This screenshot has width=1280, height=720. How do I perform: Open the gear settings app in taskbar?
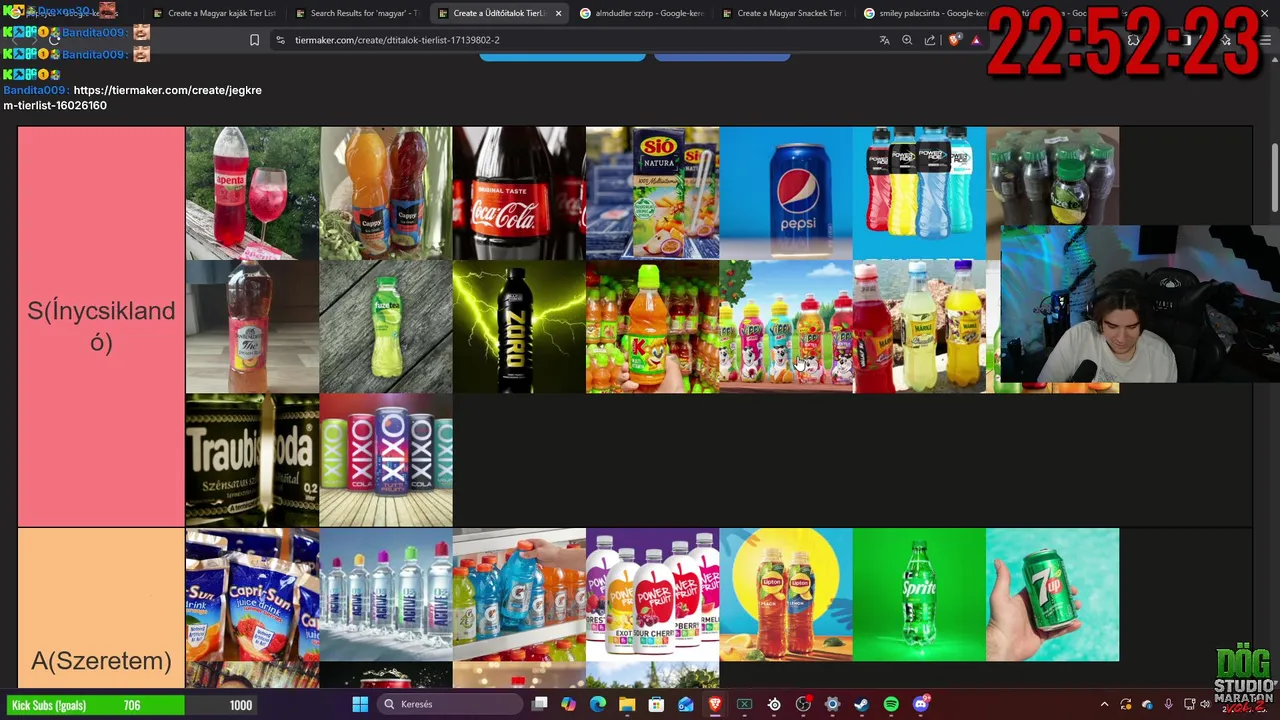[x=832, y=704]
